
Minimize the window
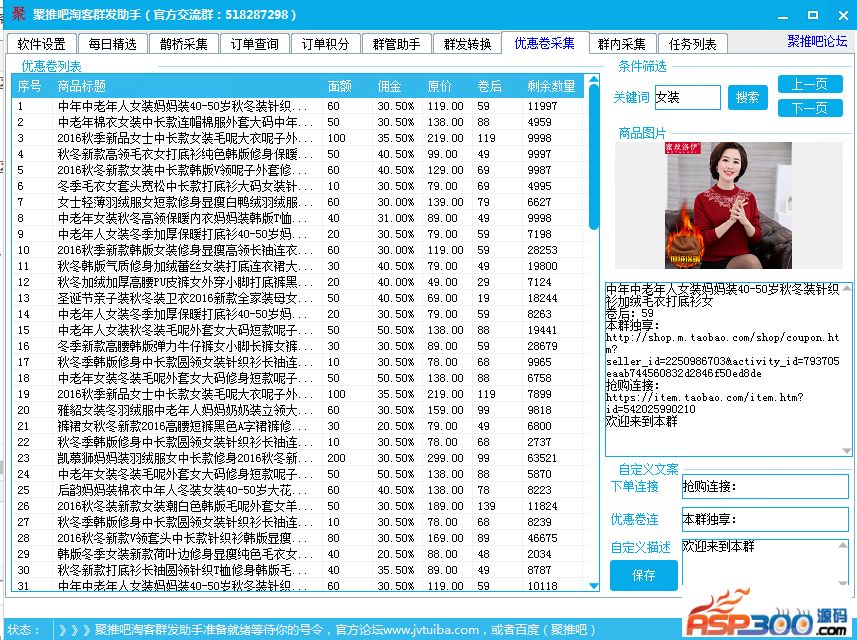[783, 15]
